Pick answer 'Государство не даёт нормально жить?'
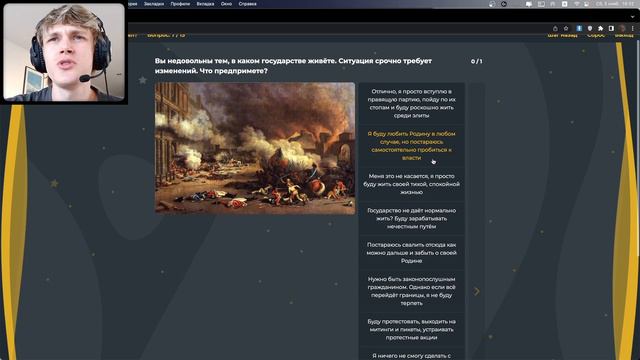The image size is (640, 360). click(411, 218)
